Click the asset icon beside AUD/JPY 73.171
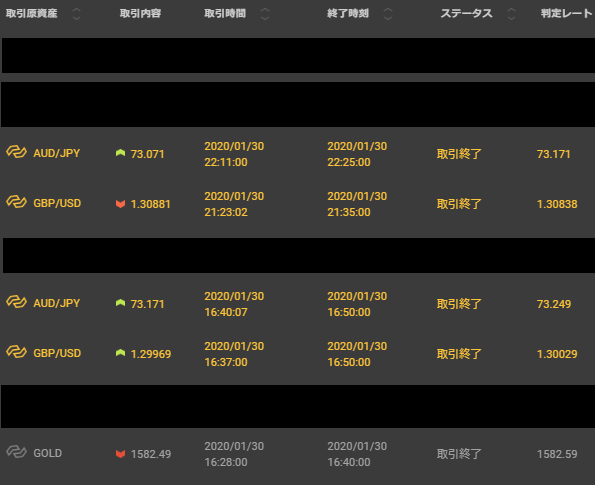The width and height of the screenshot is (595, 485). click(x=16, y=302)
